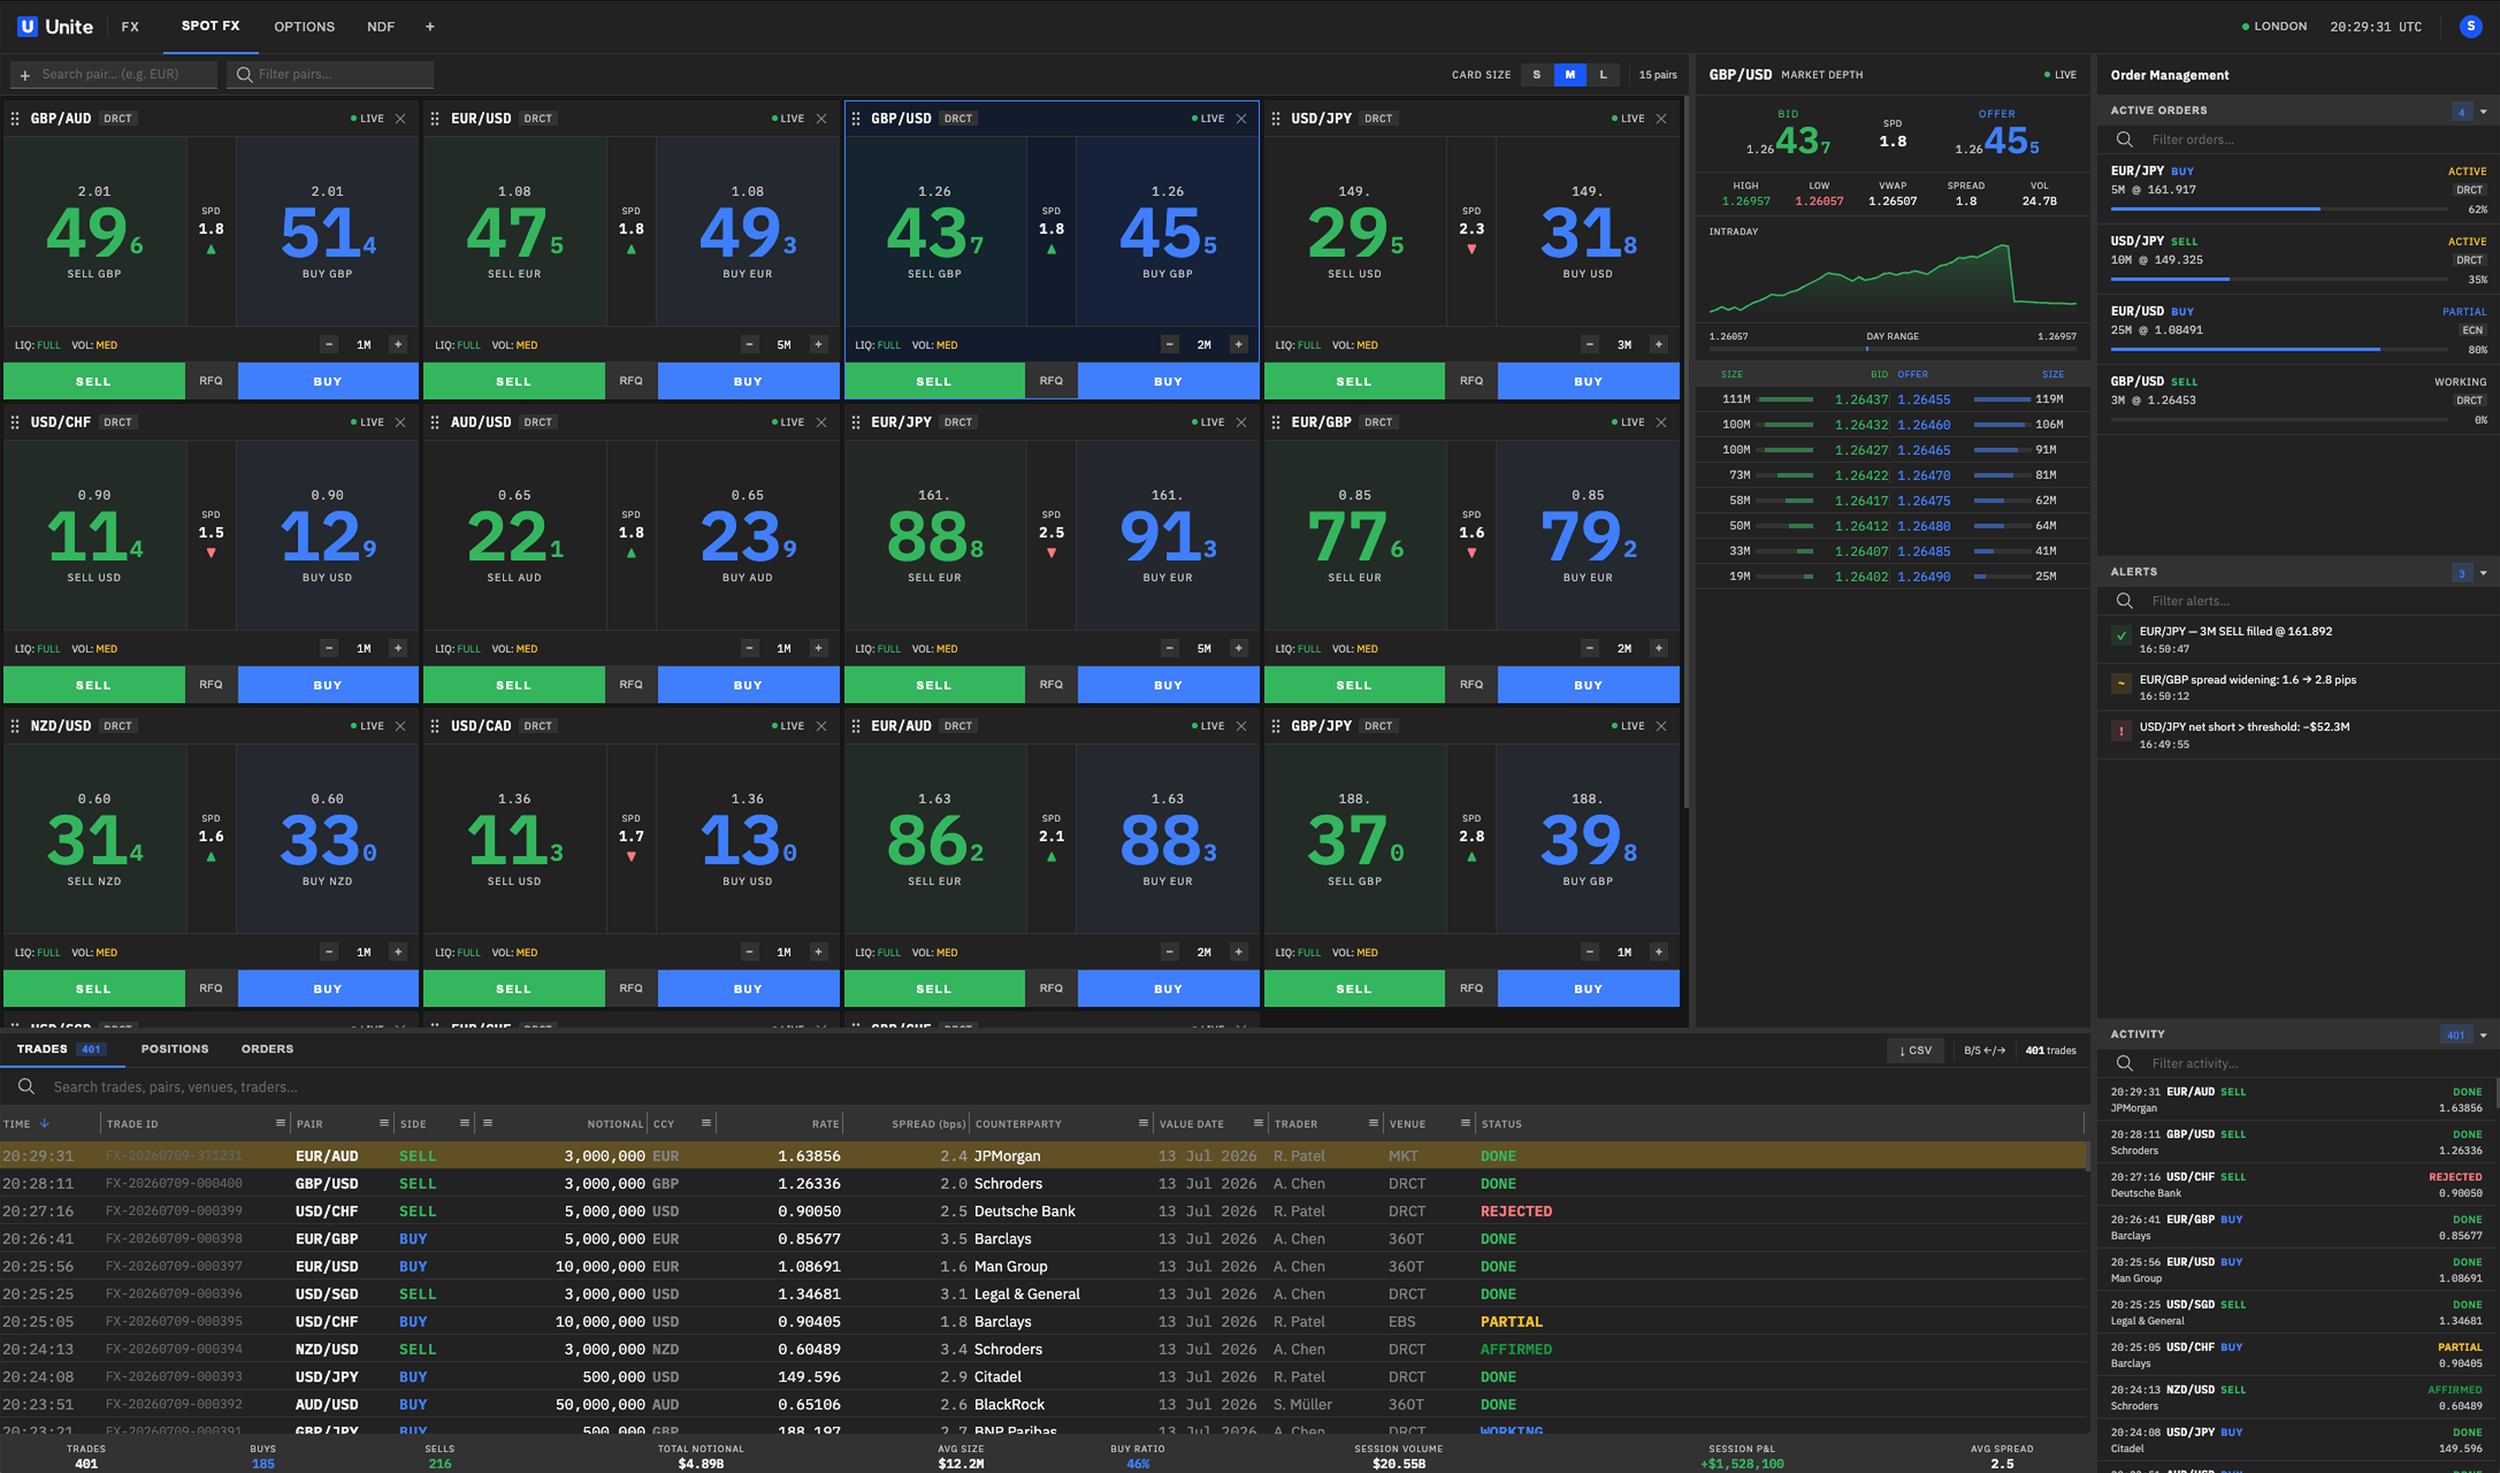Image resolution: width=2500 pixels, height=1473 pixels.
Task: Open SIDE column filter menu
Action: (464, 1123)
